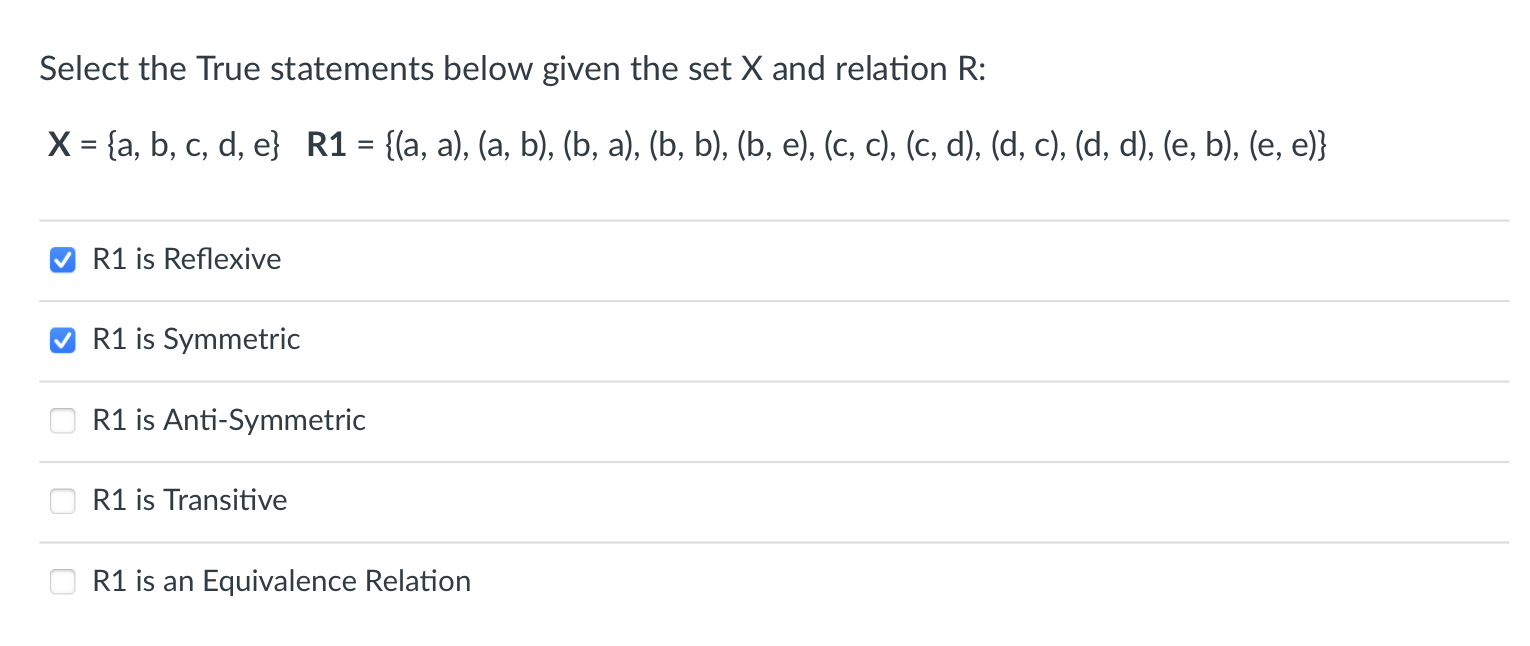Click the 'R1 is Symmetric' label text
This screenshot has height=646, width=1530.
point(196,340)
